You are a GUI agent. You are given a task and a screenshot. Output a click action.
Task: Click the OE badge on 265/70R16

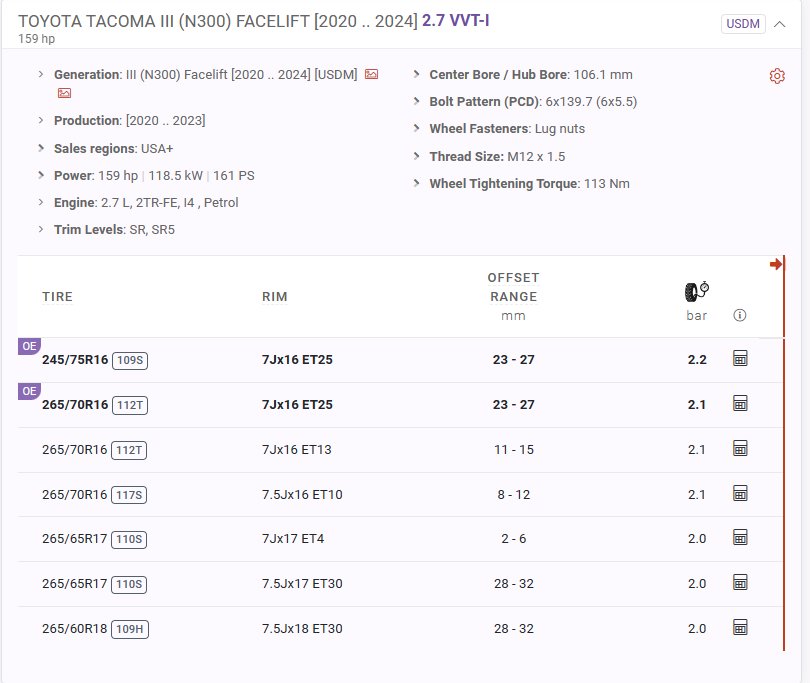(x=29, y=391)
